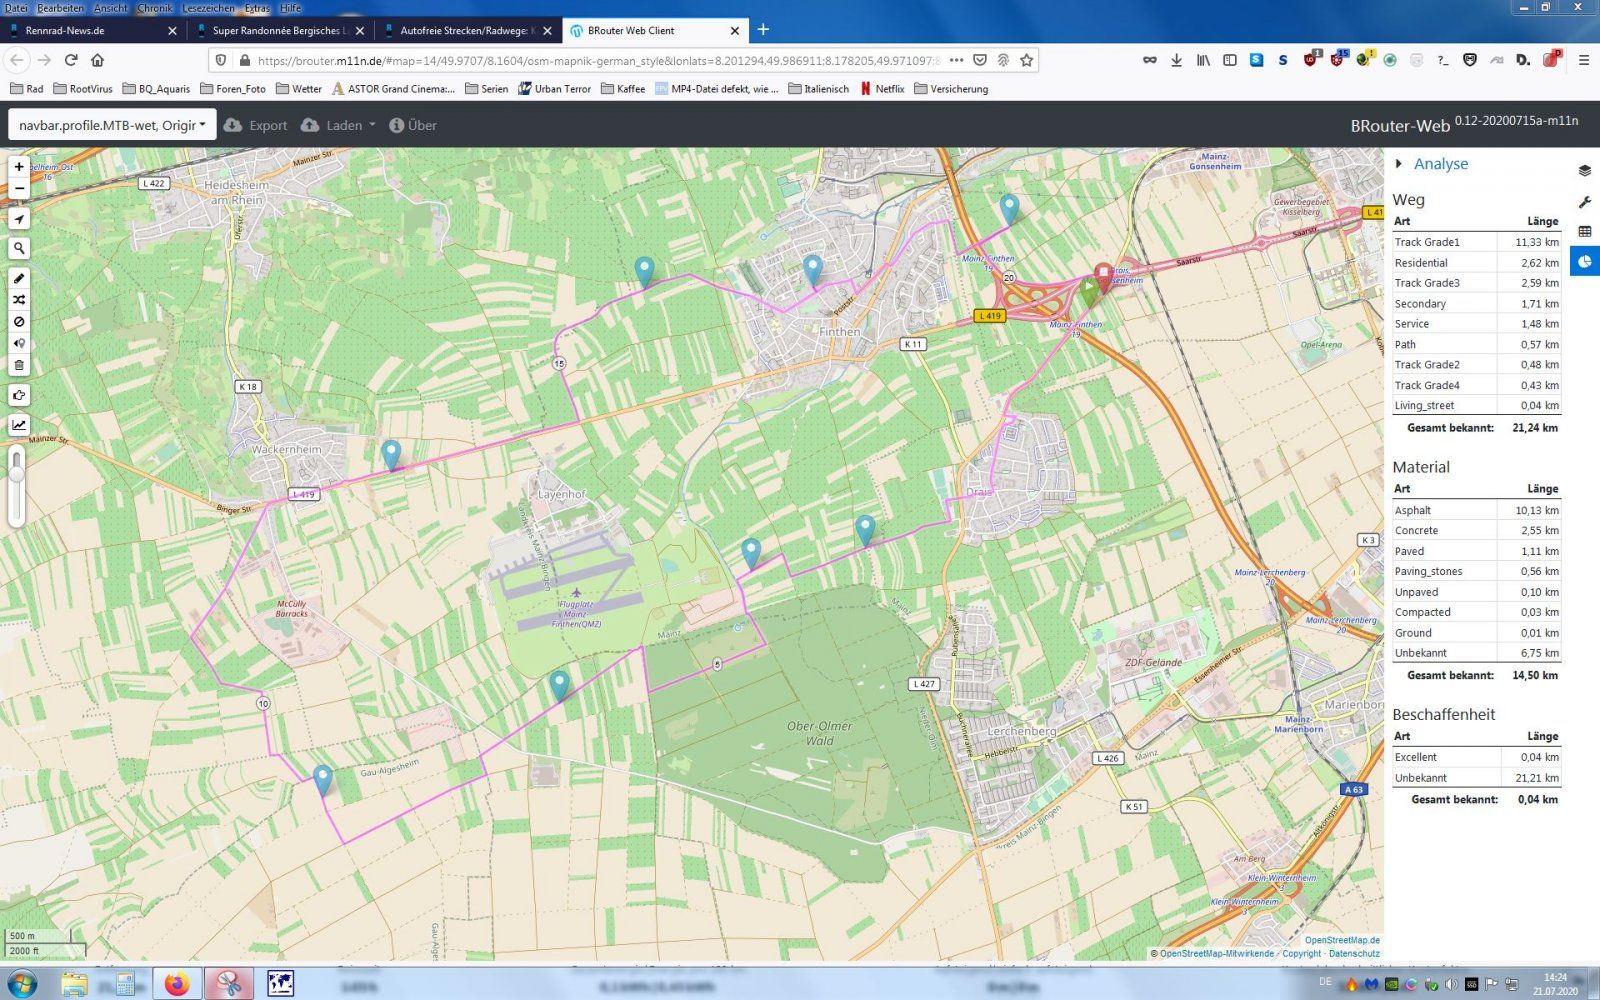Click the Über info button
This screenshot has width=1600, height=1000.
413,125
